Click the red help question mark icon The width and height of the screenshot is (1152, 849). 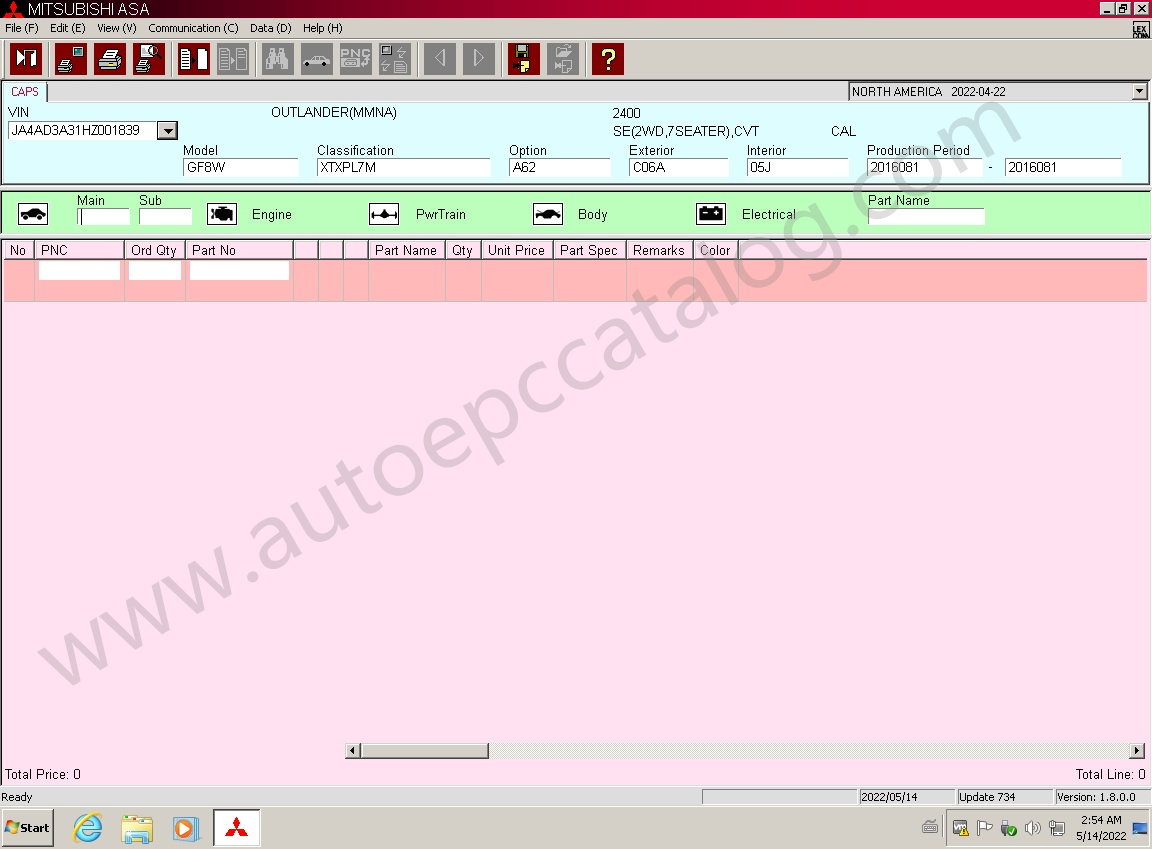point(607,59)
